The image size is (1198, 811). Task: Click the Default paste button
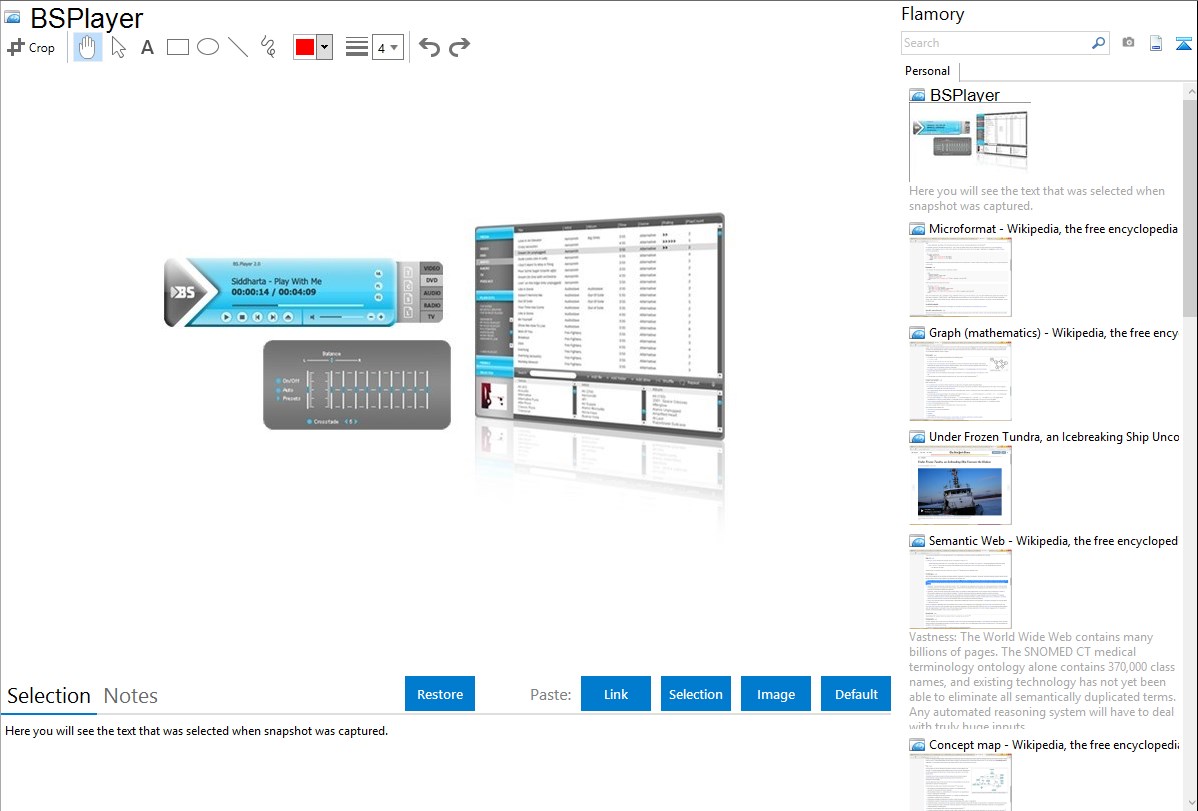coord(856,694)
